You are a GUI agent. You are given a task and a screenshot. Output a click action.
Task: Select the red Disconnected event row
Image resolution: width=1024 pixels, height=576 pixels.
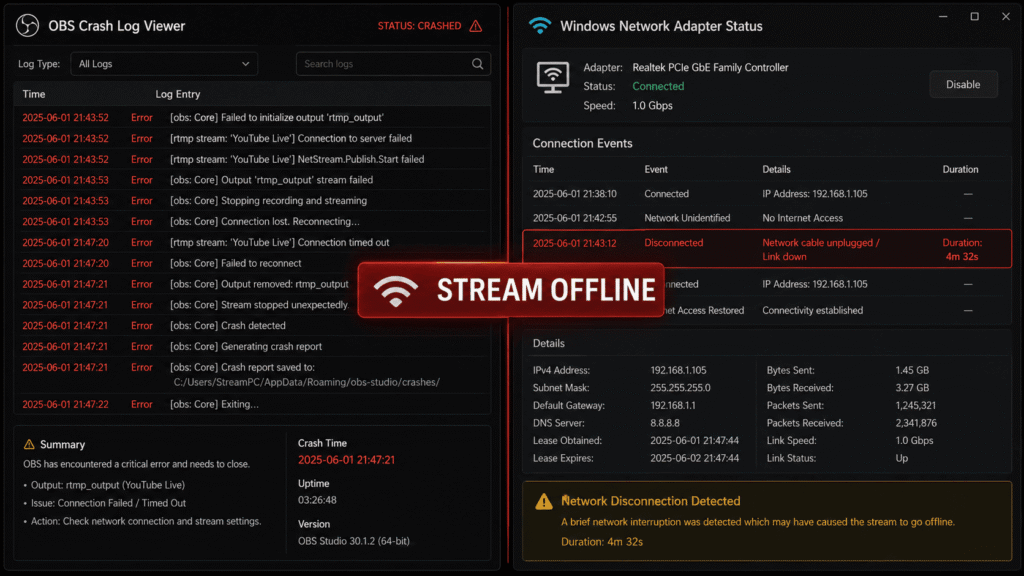tap(767, 249)
